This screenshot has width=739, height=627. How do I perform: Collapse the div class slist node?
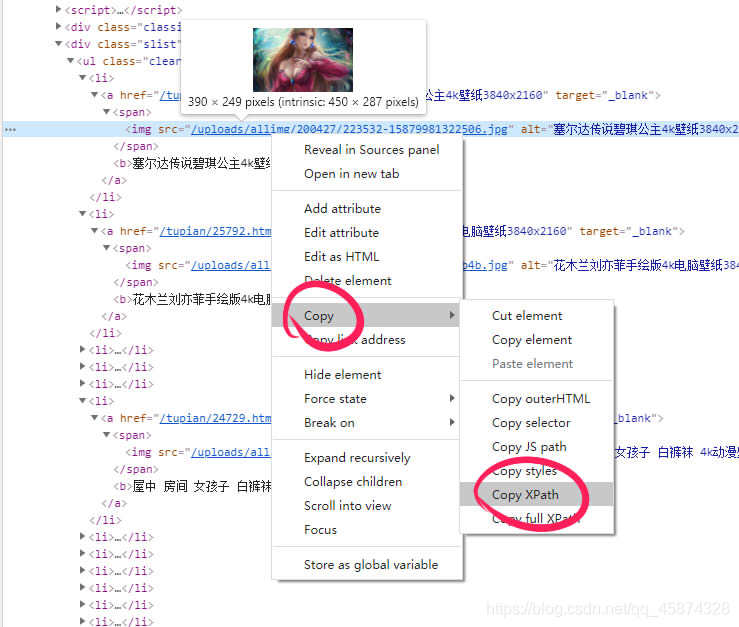(x=58, y=44)
